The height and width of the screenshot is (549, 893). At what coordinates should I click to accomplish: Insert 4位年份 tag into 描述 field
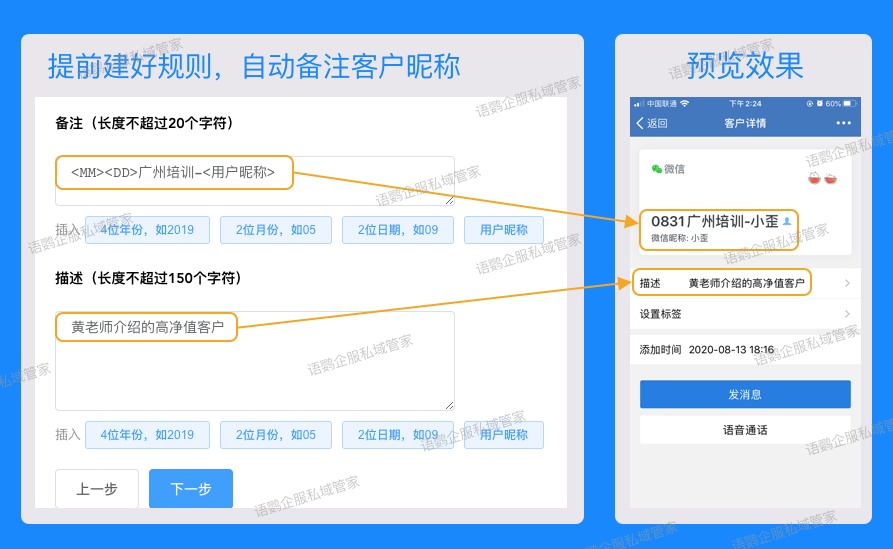147,435
